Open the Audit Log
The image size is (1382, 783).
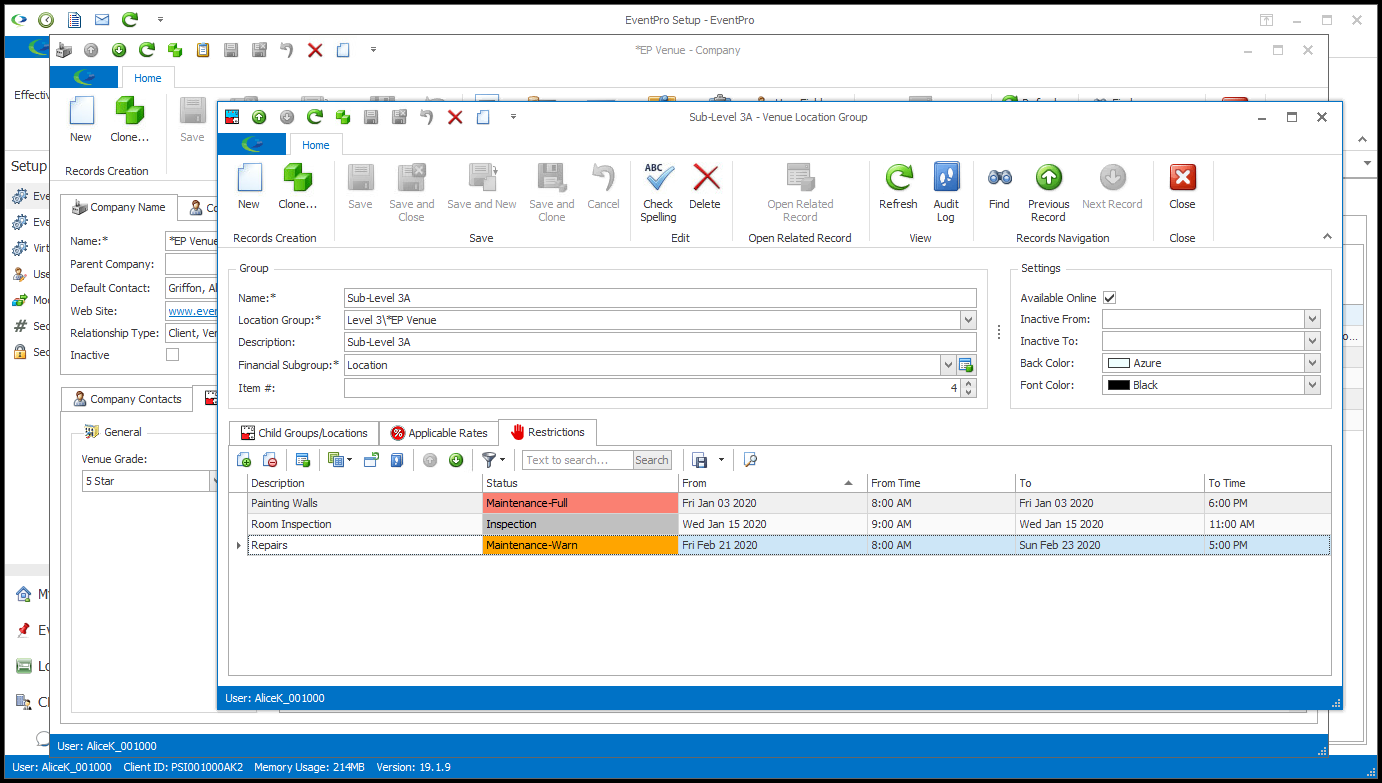pos(946,192)
